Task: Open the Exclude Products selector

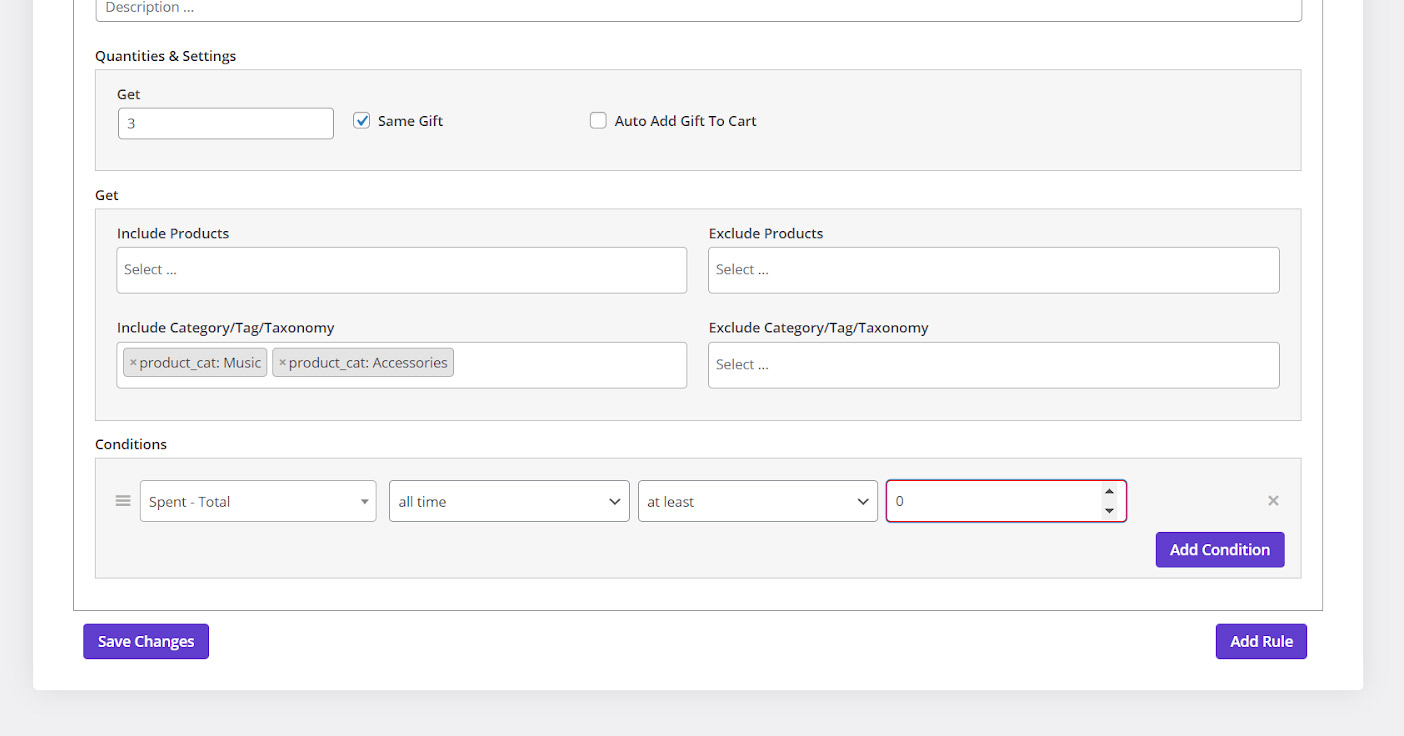Action: coord(993,270)
